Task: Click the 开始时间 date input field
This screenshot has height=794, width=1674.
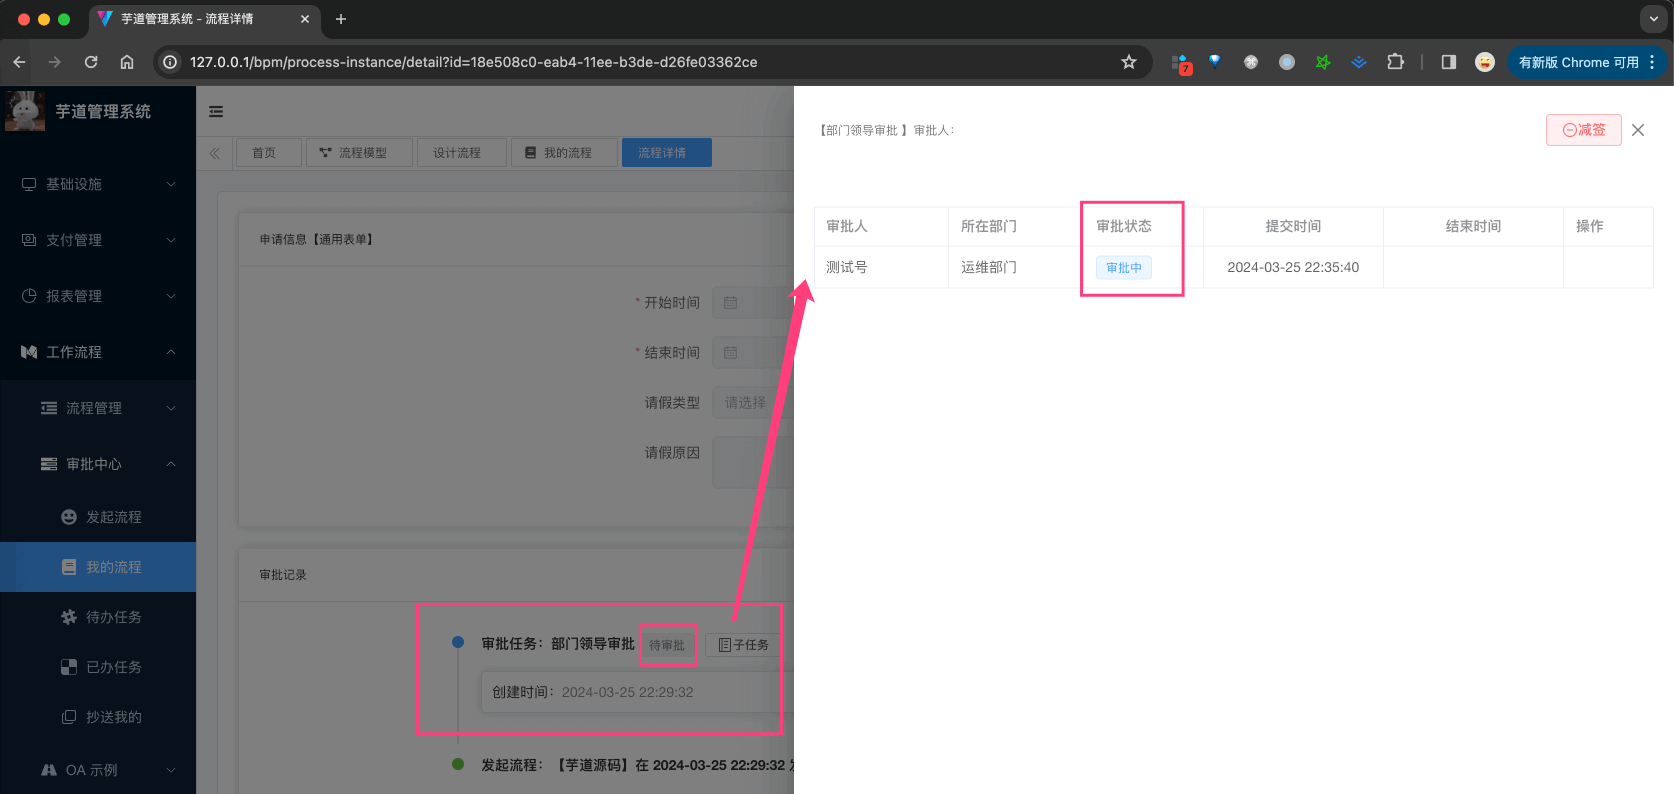Action: point(752,303)
